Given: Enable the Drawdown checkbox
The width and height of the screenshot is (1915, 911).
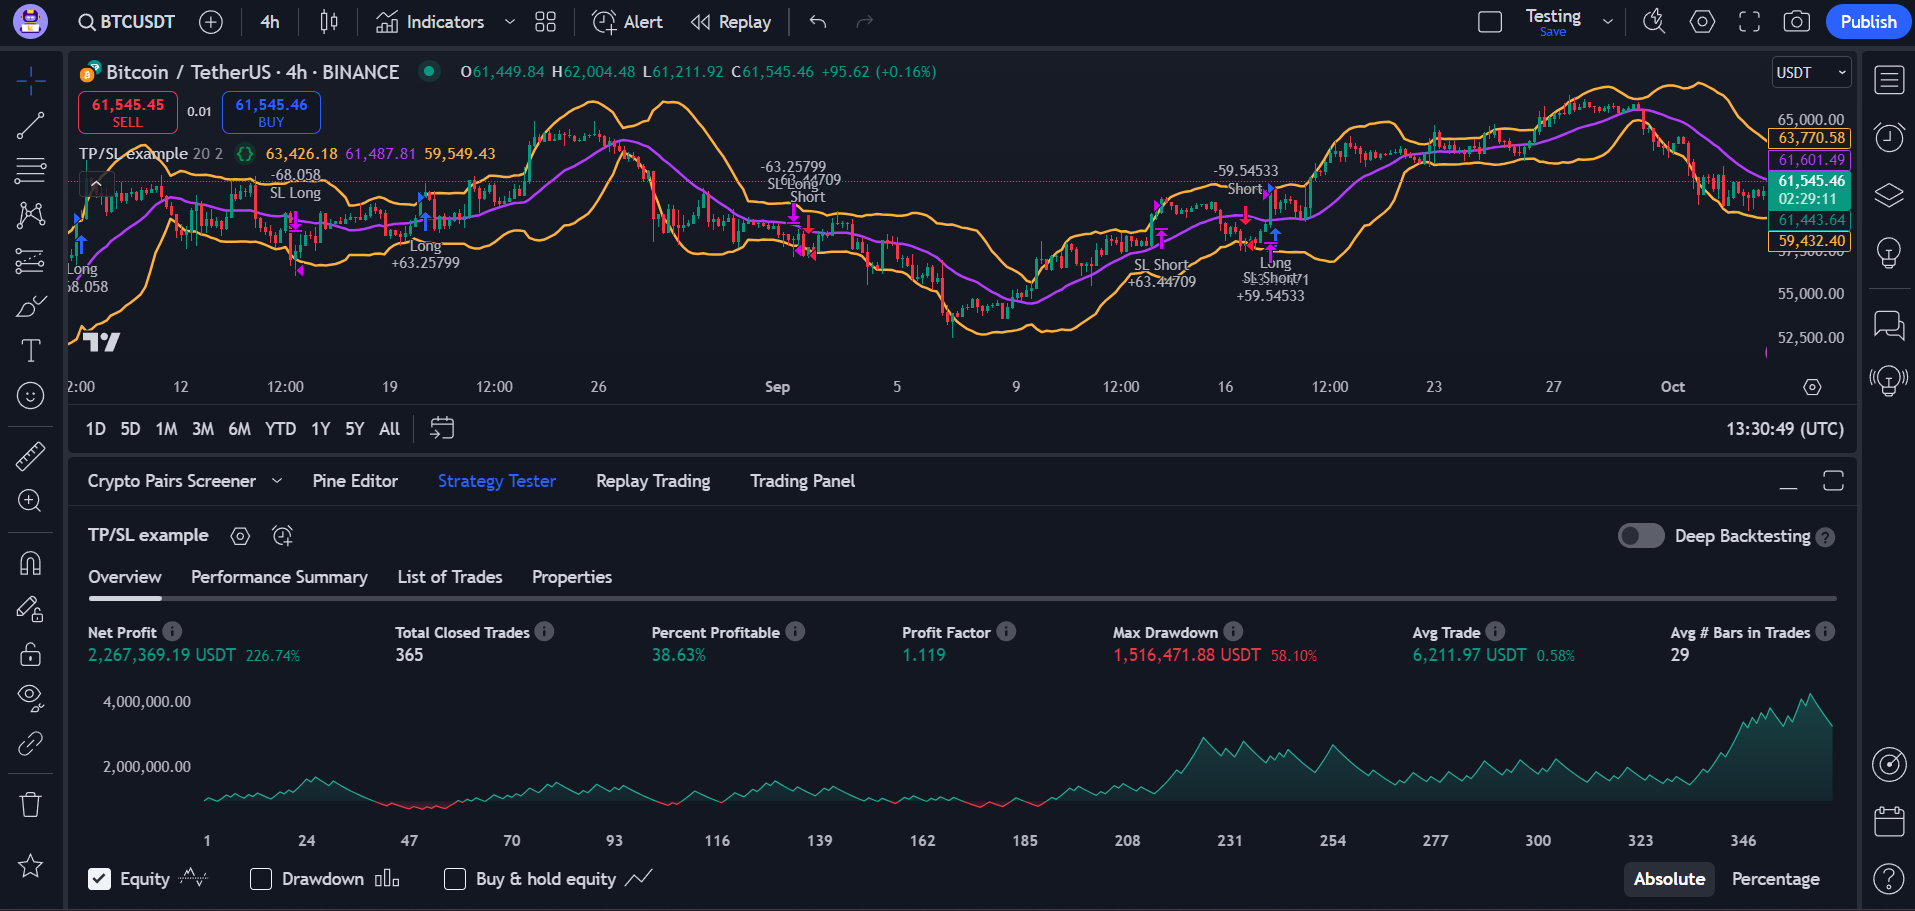Looking at the screenshot, I should pyautogui.click(x=261, y=879).
